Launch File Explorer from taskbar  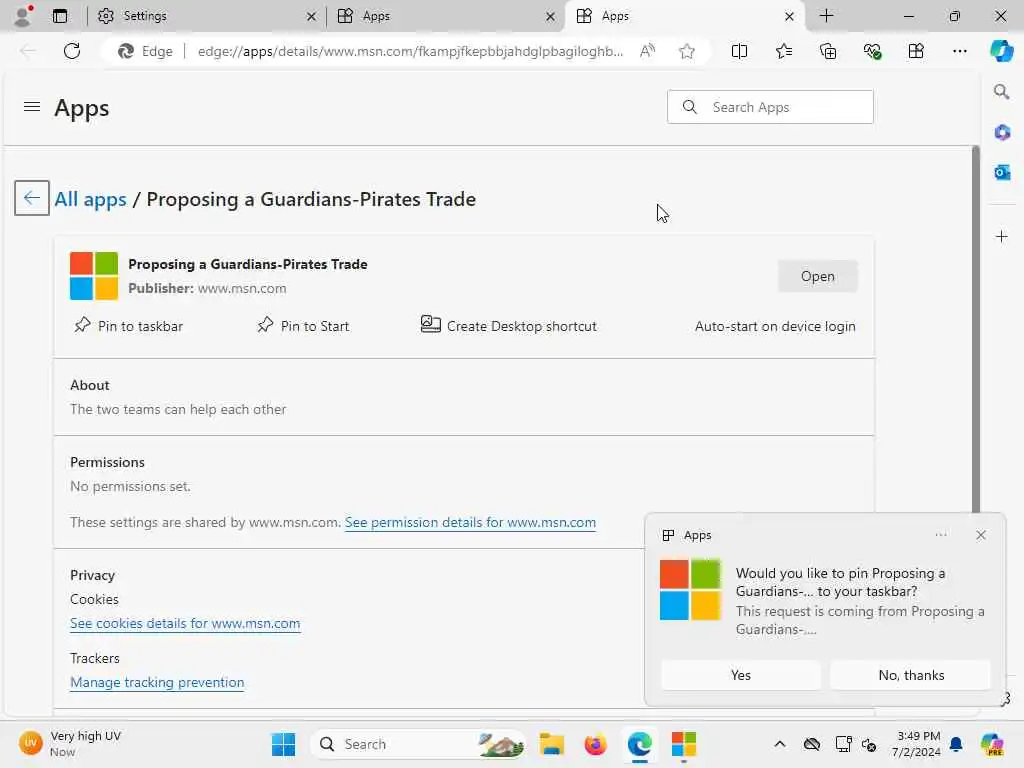551,744
